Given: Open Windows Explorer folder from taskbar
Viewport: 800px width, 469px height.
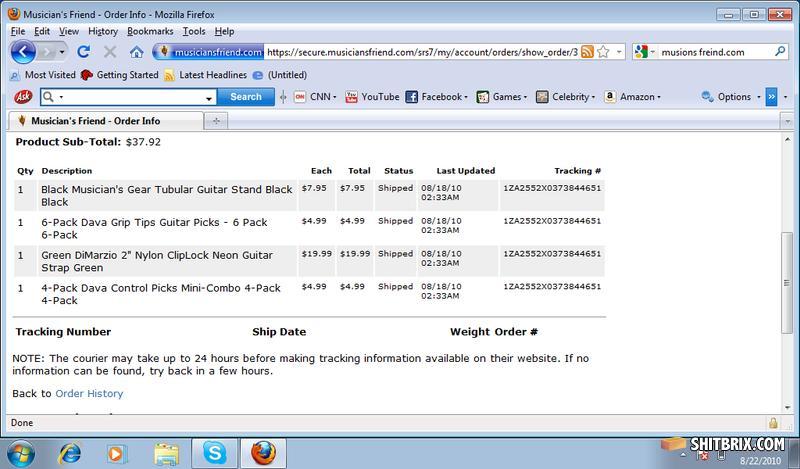Looking at the screenshot, I should [x=167, y=454].
